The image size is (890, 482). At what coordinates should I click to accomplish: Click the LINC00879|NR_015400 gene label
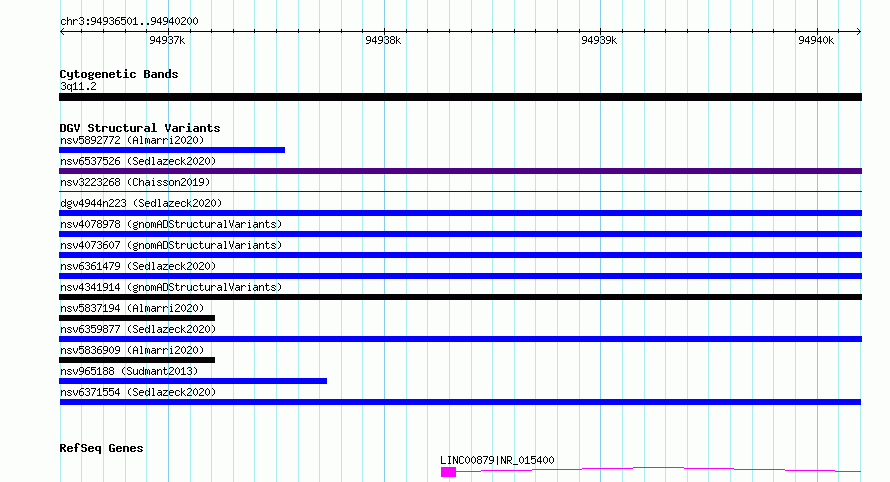coord(497,460)
